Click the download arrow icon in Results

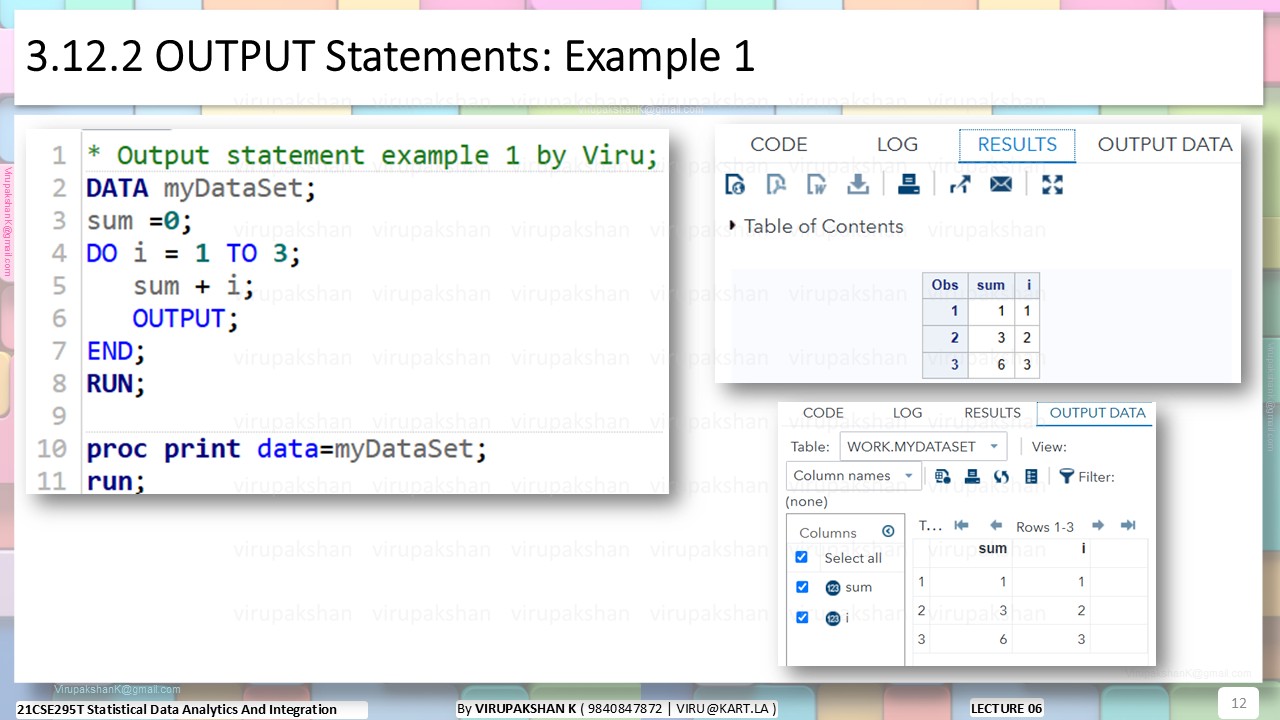pos(858,184)
